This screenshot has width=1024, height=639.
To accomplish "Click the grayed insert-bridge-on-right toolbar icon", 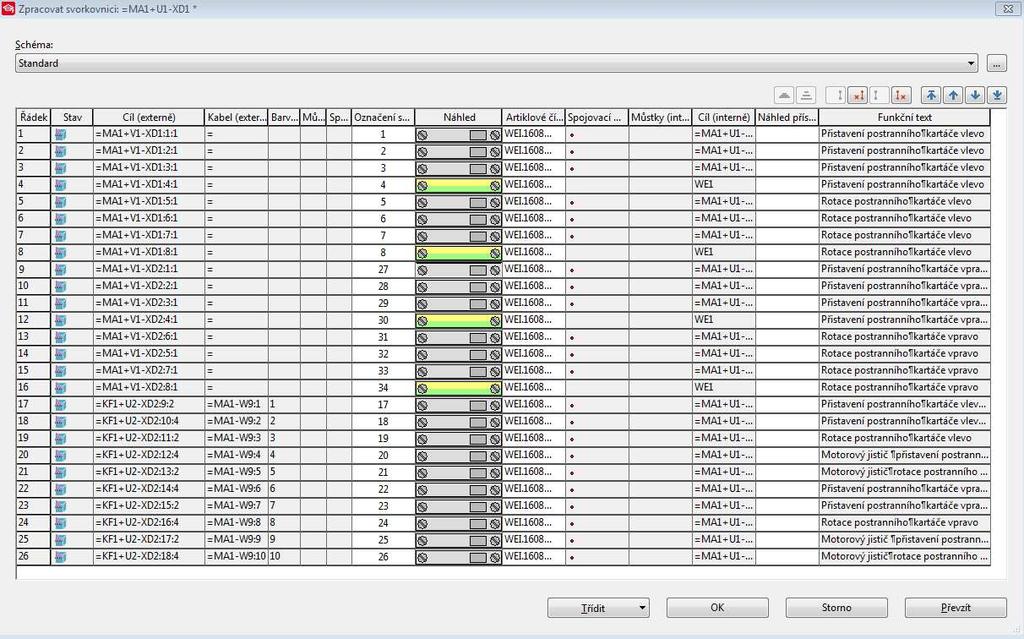I will [879, 95].
